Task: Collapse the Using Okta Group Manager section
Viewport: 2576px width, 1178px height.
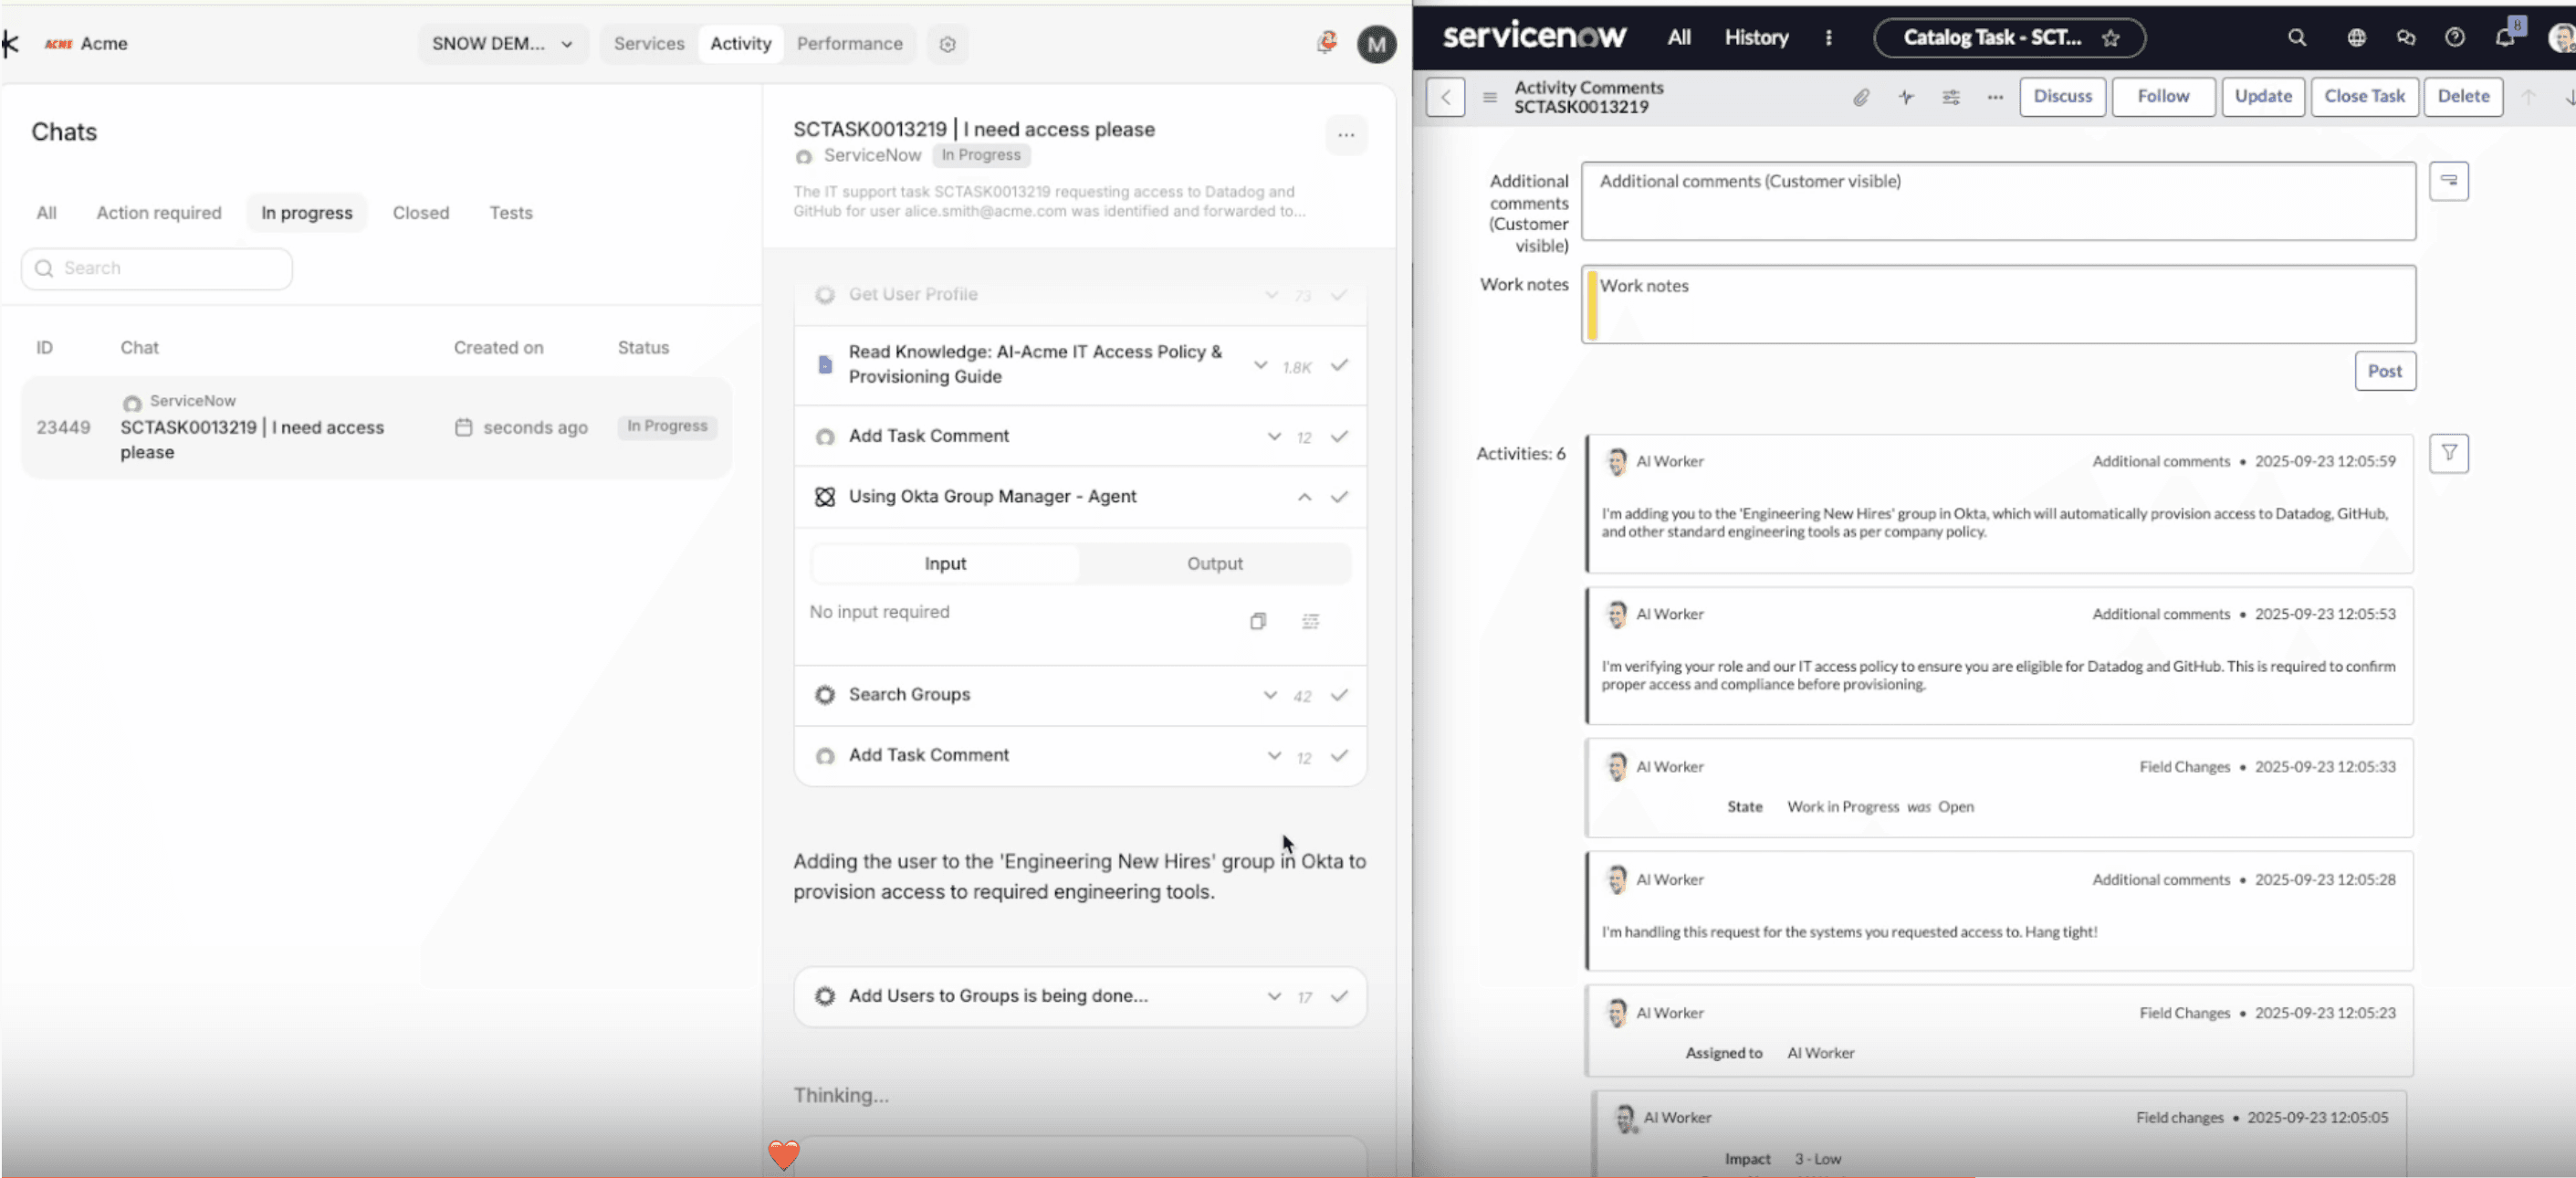Action: (x=1303, y=497)
